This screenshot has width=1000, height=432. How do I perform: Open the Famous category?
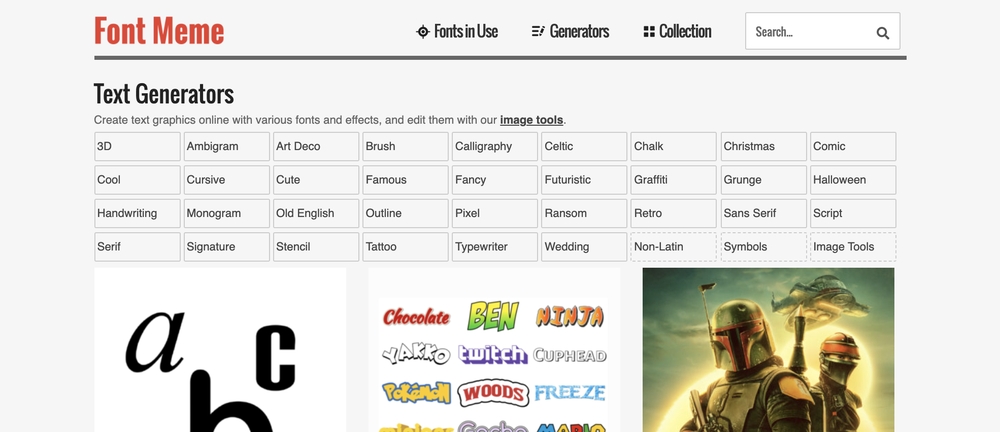pyautogui.click(x=405, y=180)
